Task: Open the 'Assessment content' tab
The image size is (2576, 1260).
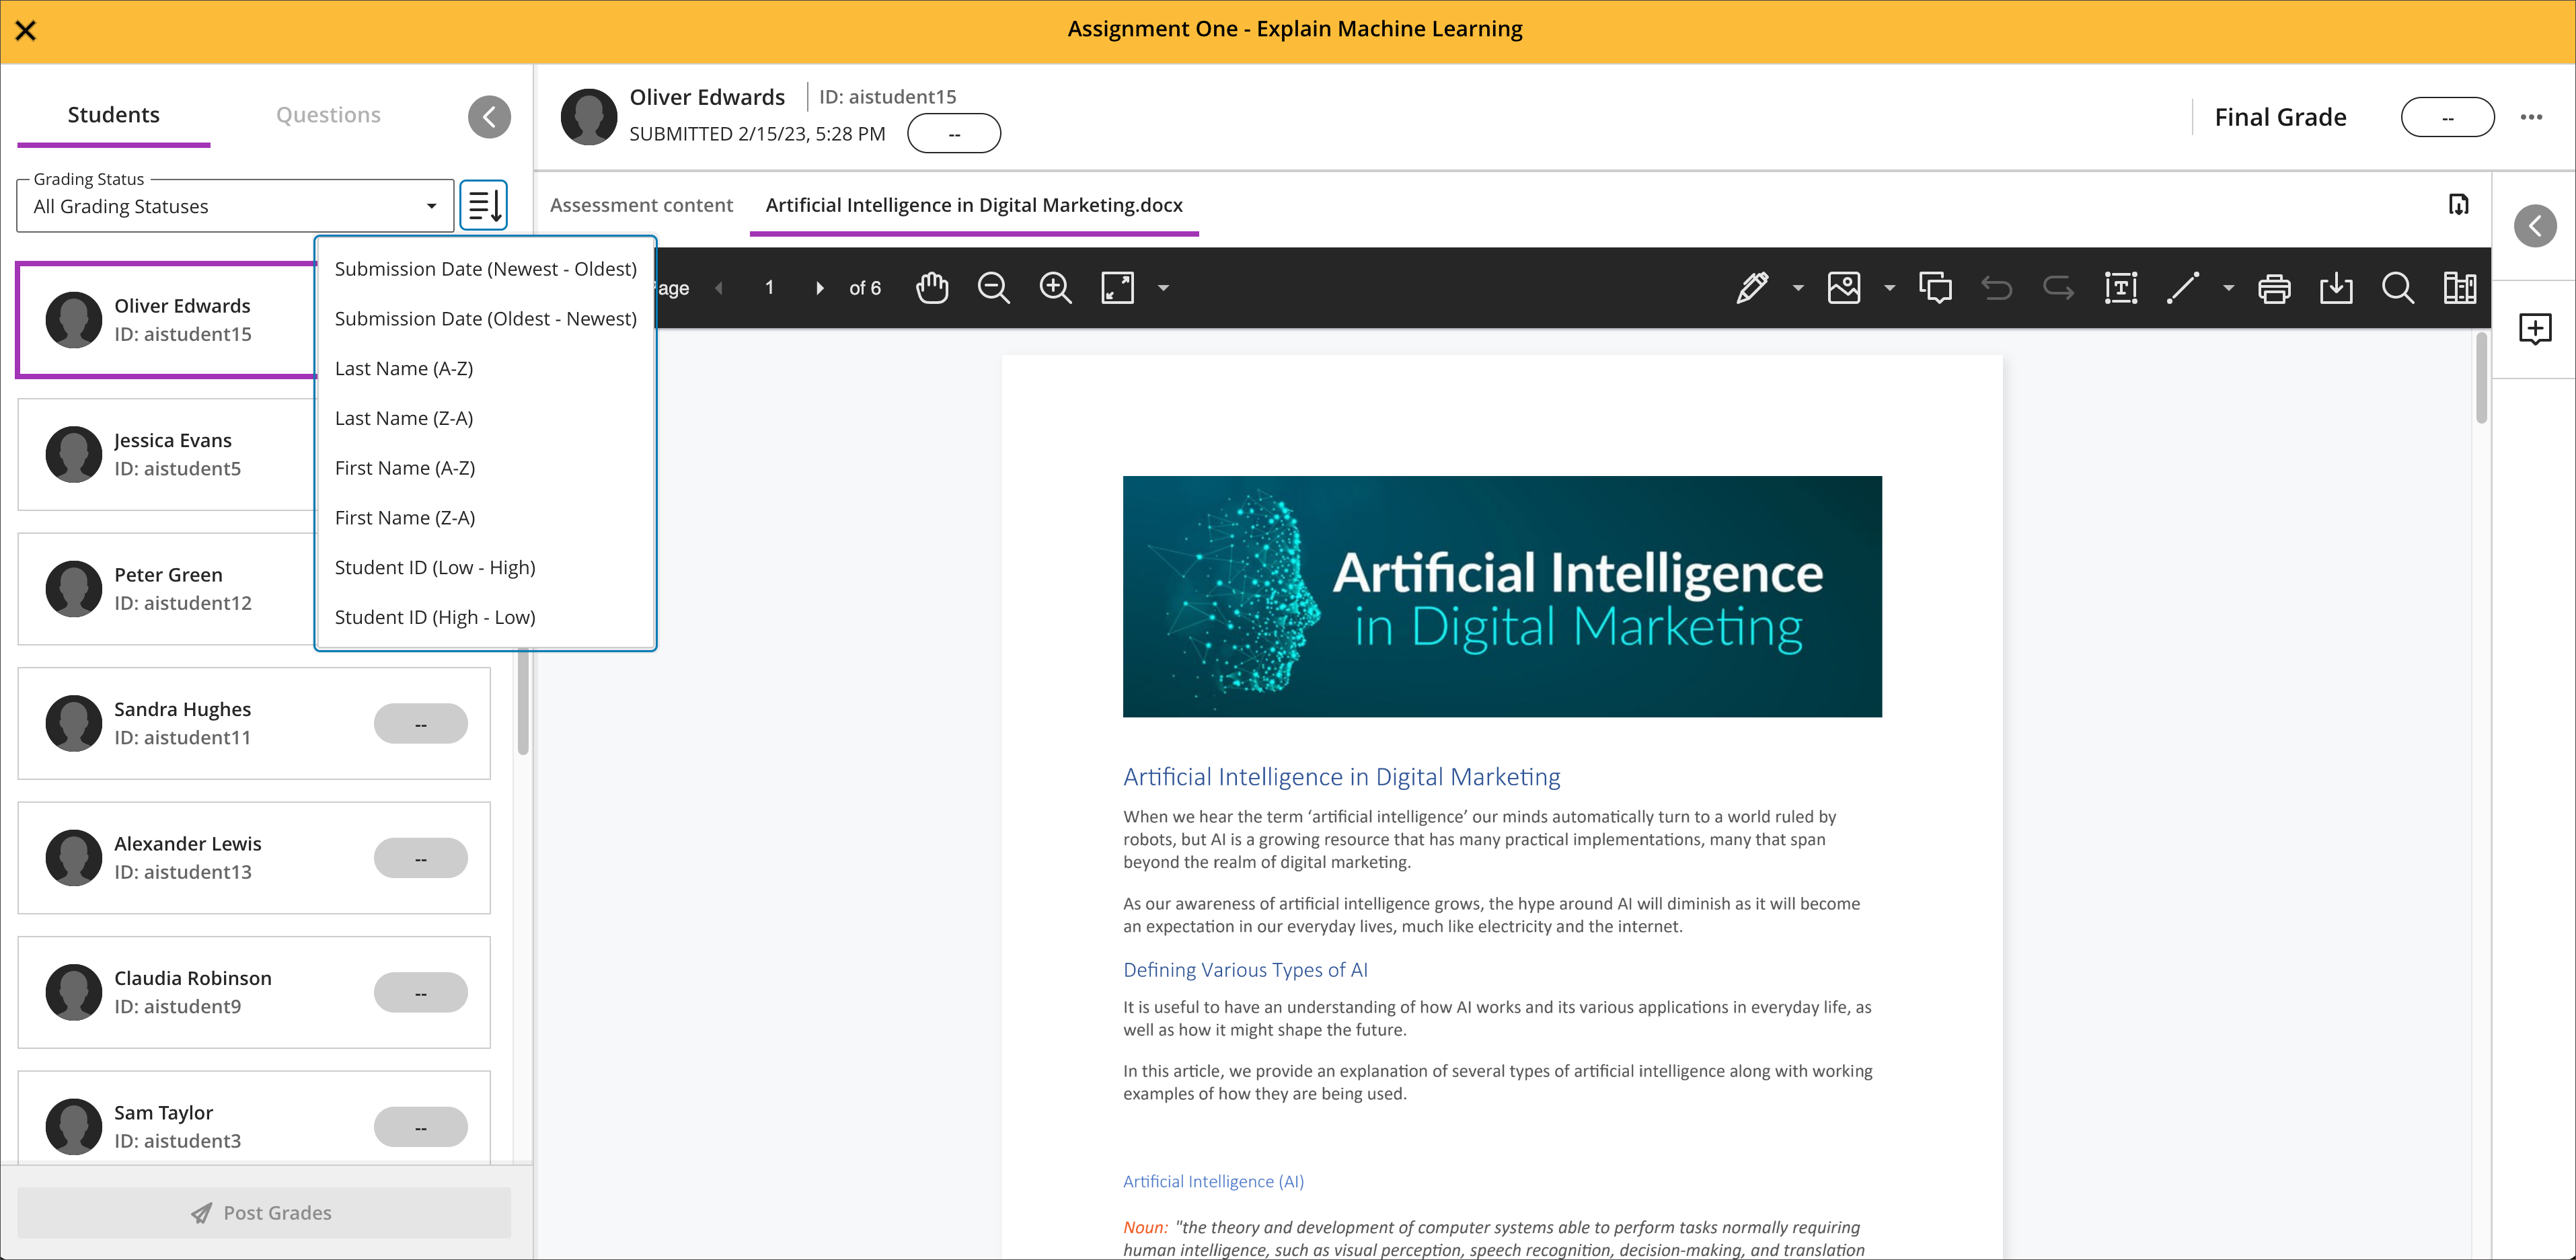Action: pyautogui.click(x=641, y=205)
